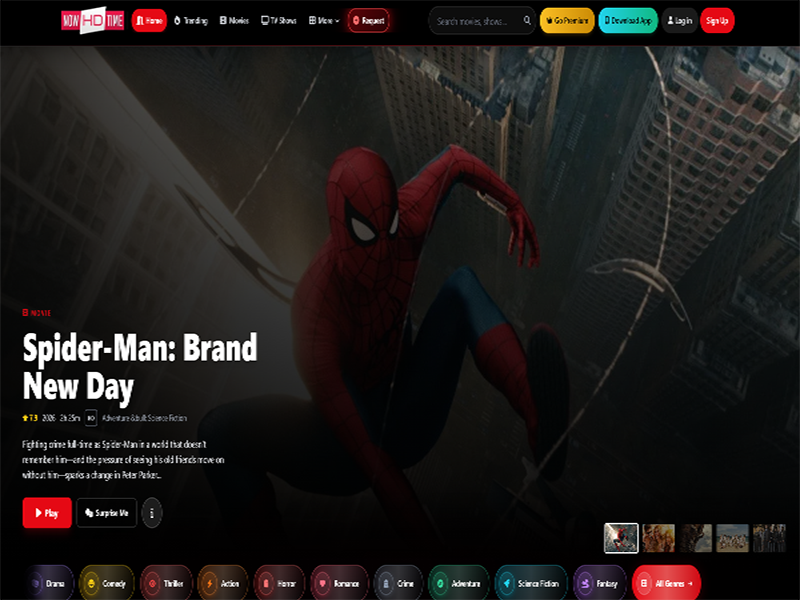This screenshot has width=800, height=600.
Task: Browse the Science Fiction genre
Action: pos(531,583)
